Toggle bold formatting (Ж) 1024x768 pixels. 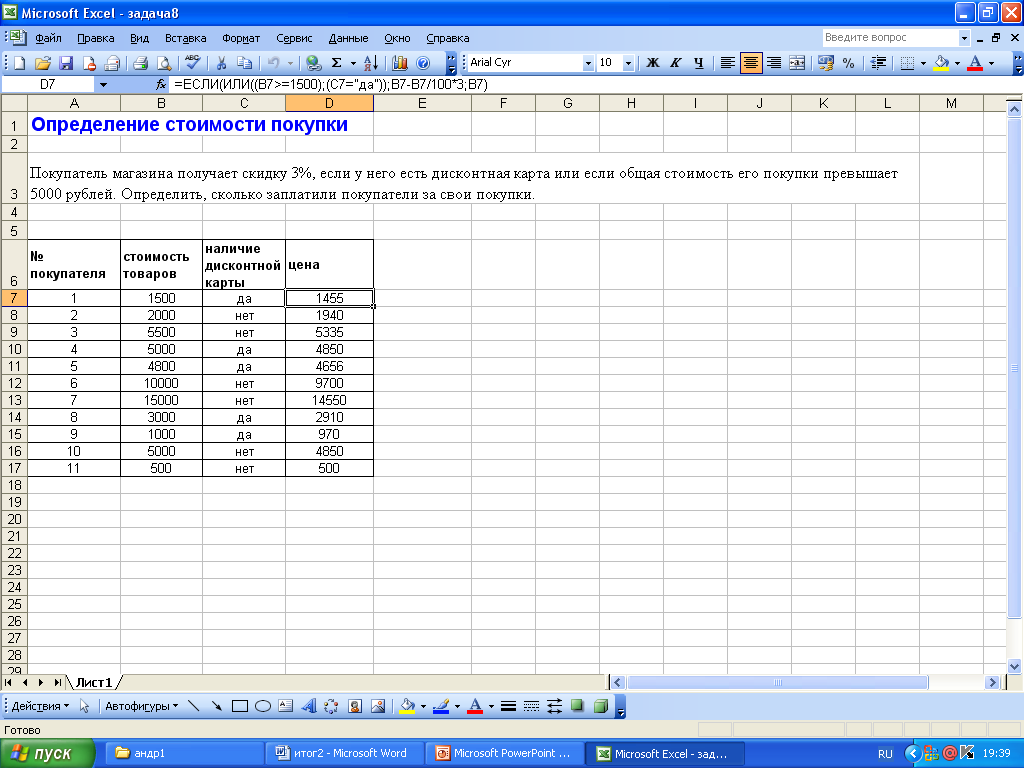pos(653,63)
